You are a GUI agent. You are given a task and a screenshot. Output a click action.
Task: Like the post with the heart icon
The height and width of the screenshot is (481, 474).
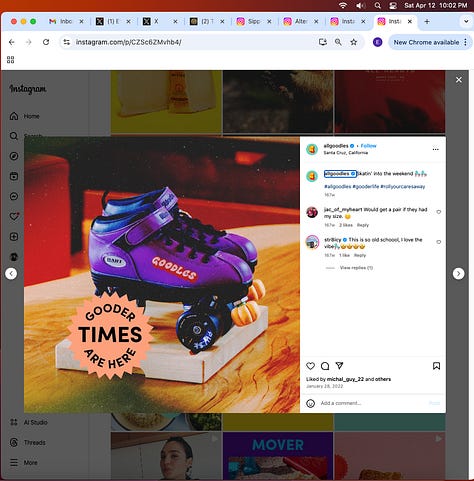click(310, 366)
